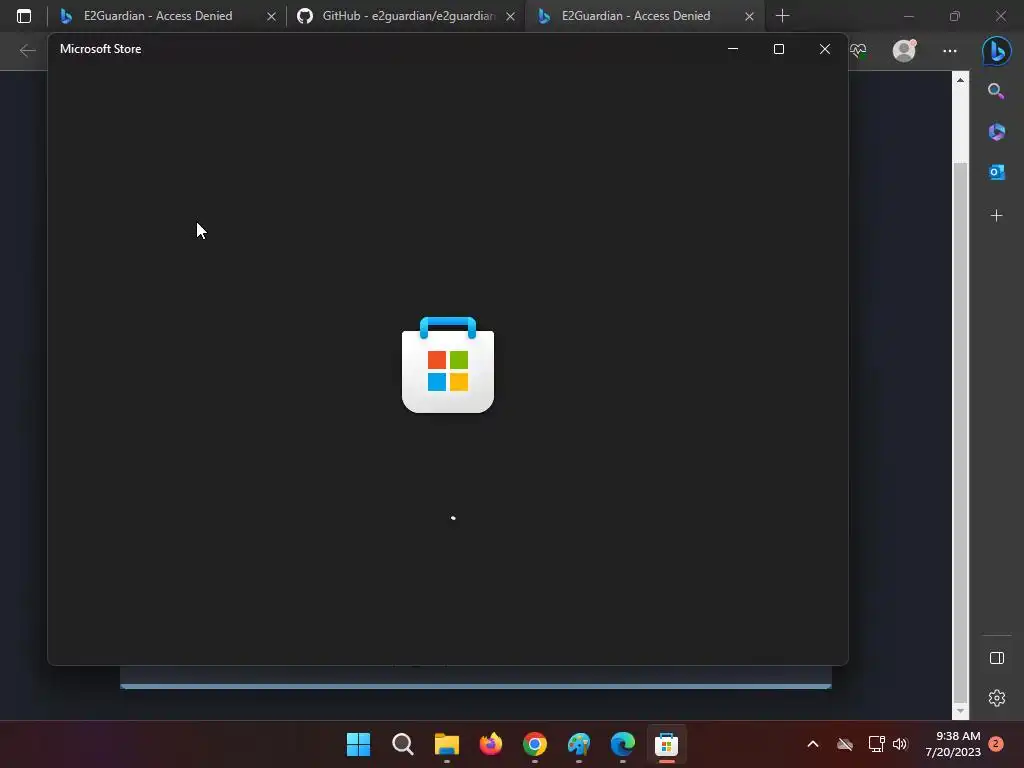Open the Edge profile avatar
The image size is (1024, 768).
[904, 50]
